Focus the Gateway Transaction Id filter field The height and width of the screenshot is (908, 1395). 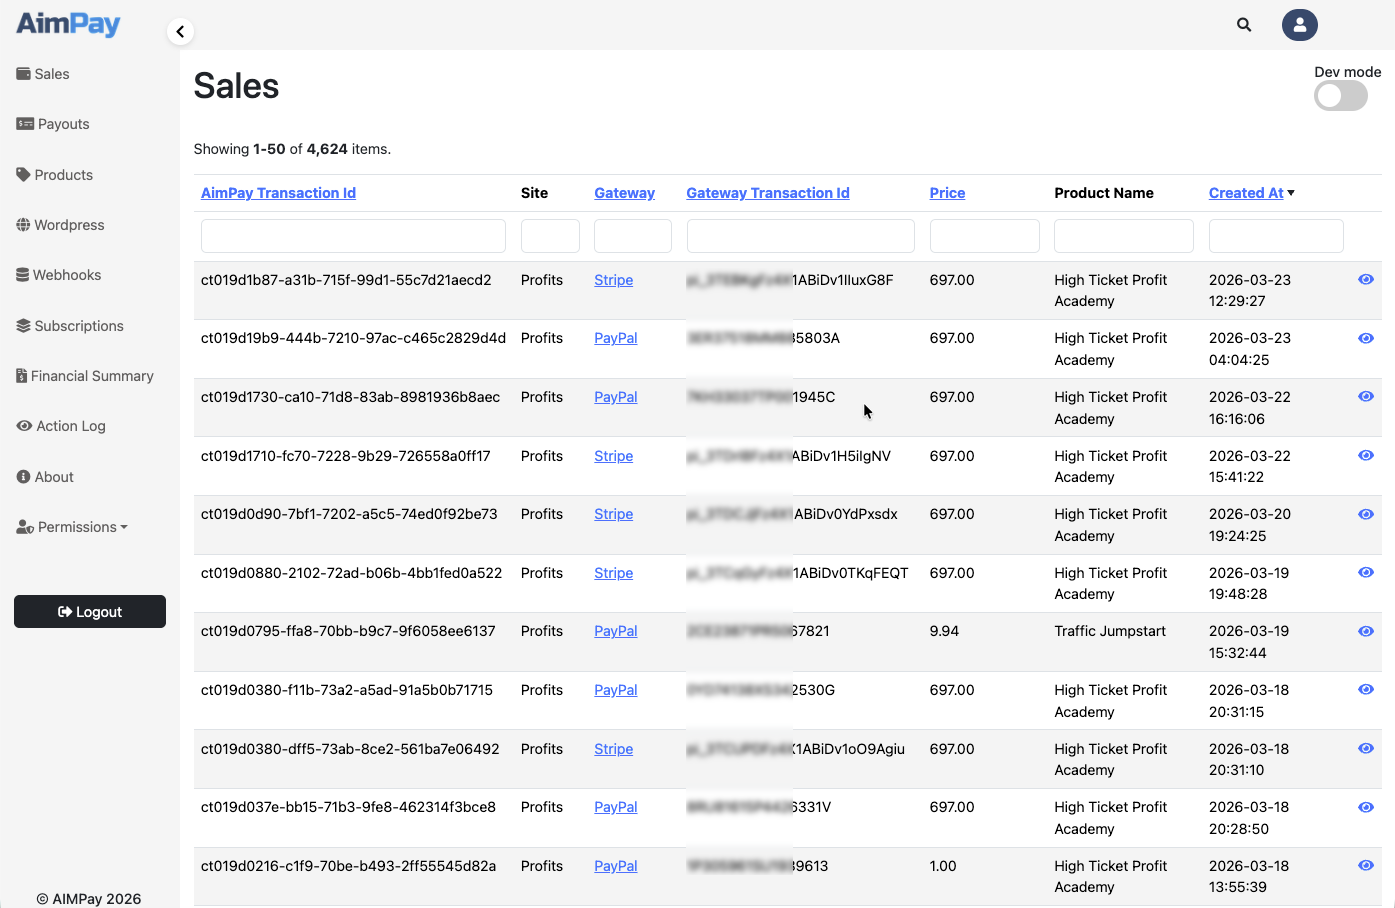click(801, 236)
